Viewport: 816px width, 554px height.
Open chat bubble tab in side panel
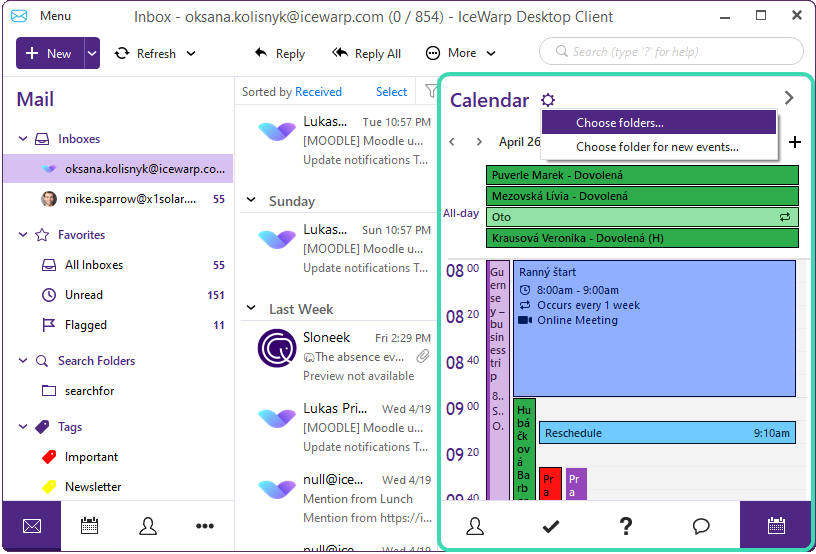click(x=701, y=525)
